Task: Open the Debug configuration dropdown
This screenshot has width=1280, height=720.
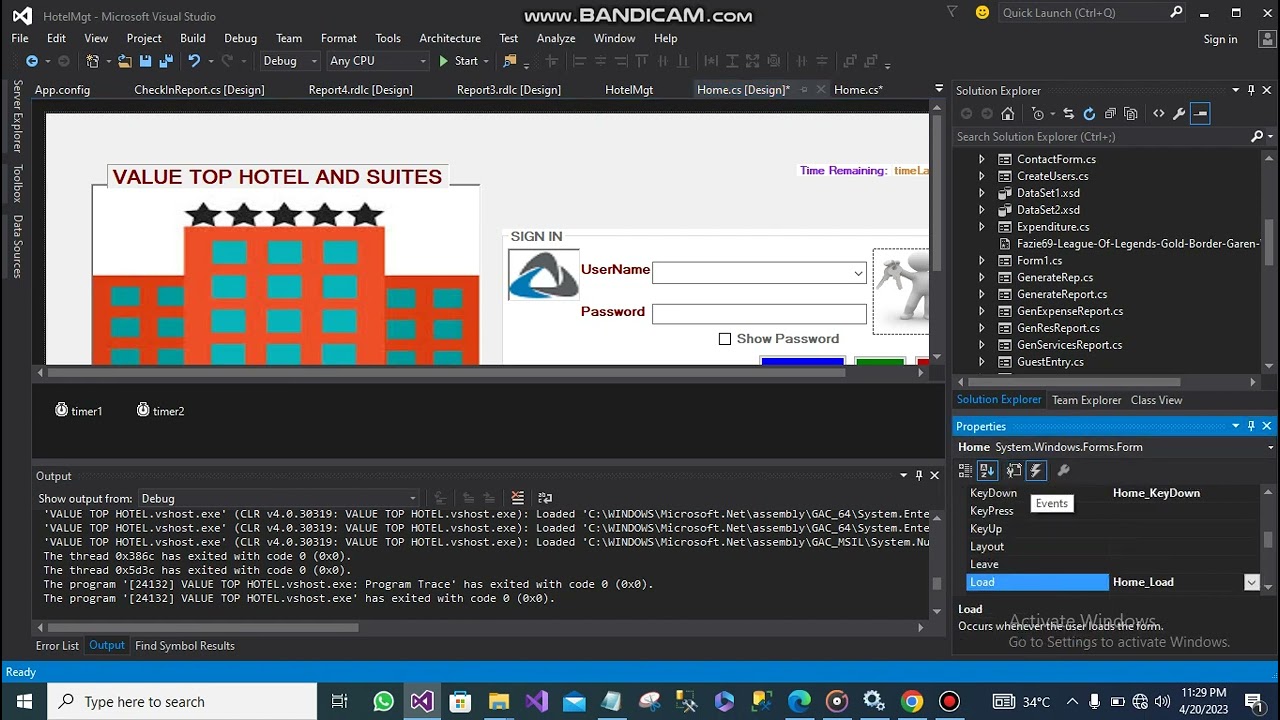Action: [313, 61]
